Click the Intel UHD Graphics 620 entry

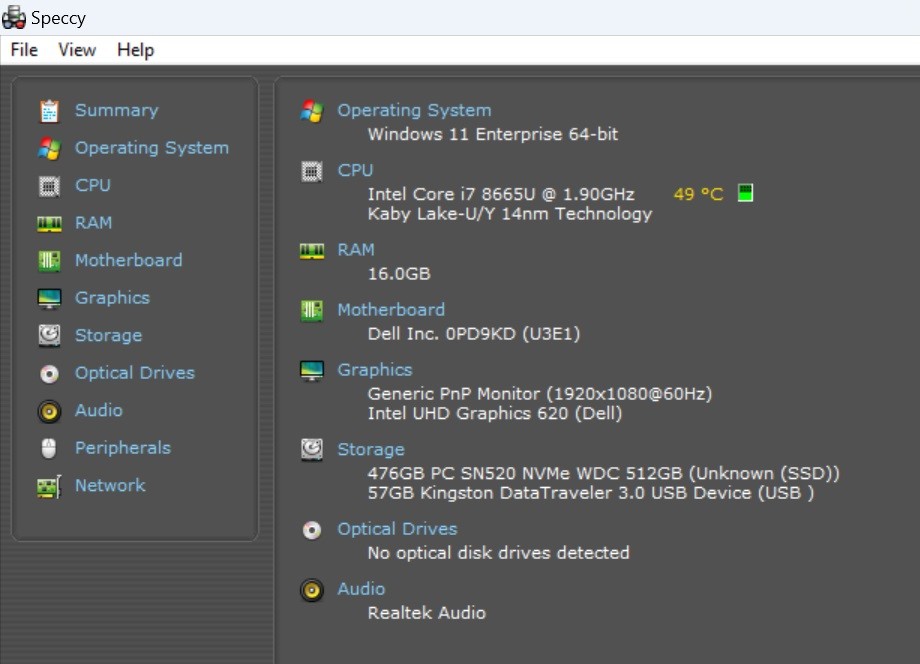coord(495,414)
